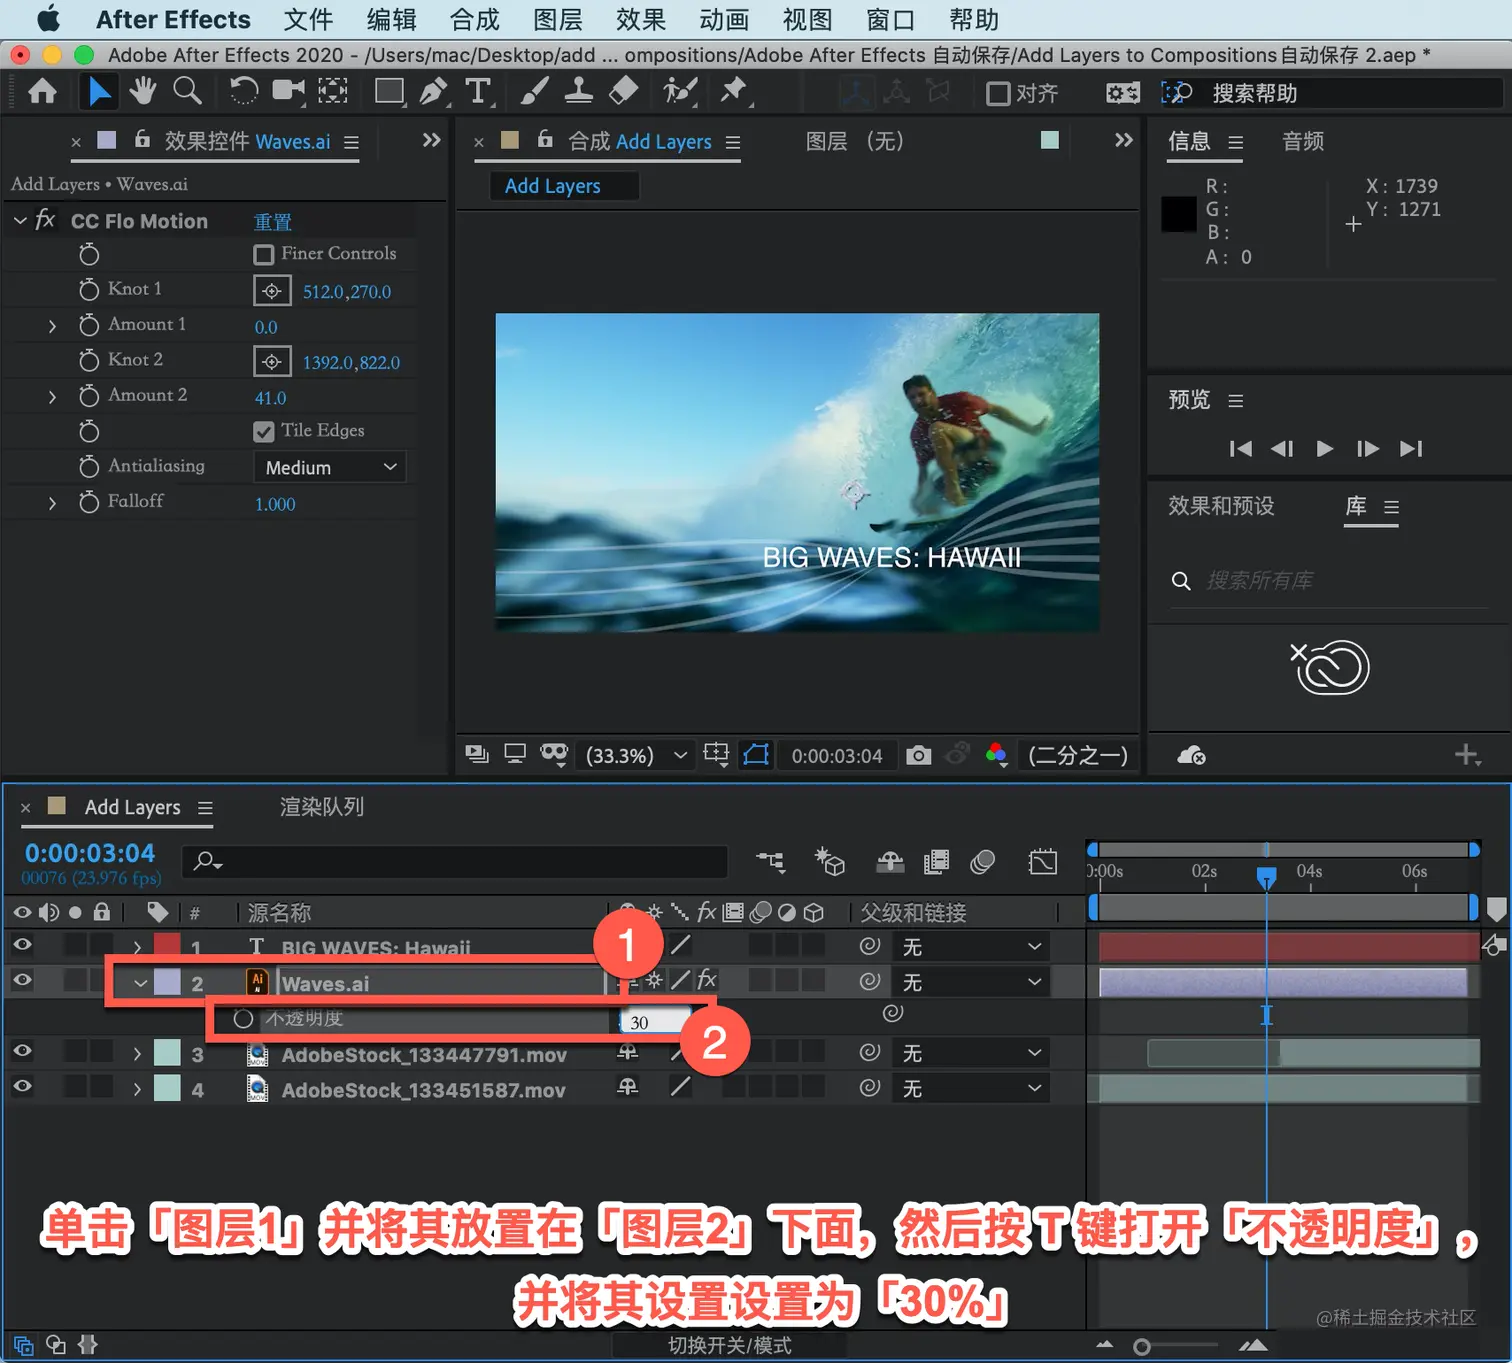Select the Rectangle shape tool
Screen dimensions: 1512x1363
click(389, 92)
